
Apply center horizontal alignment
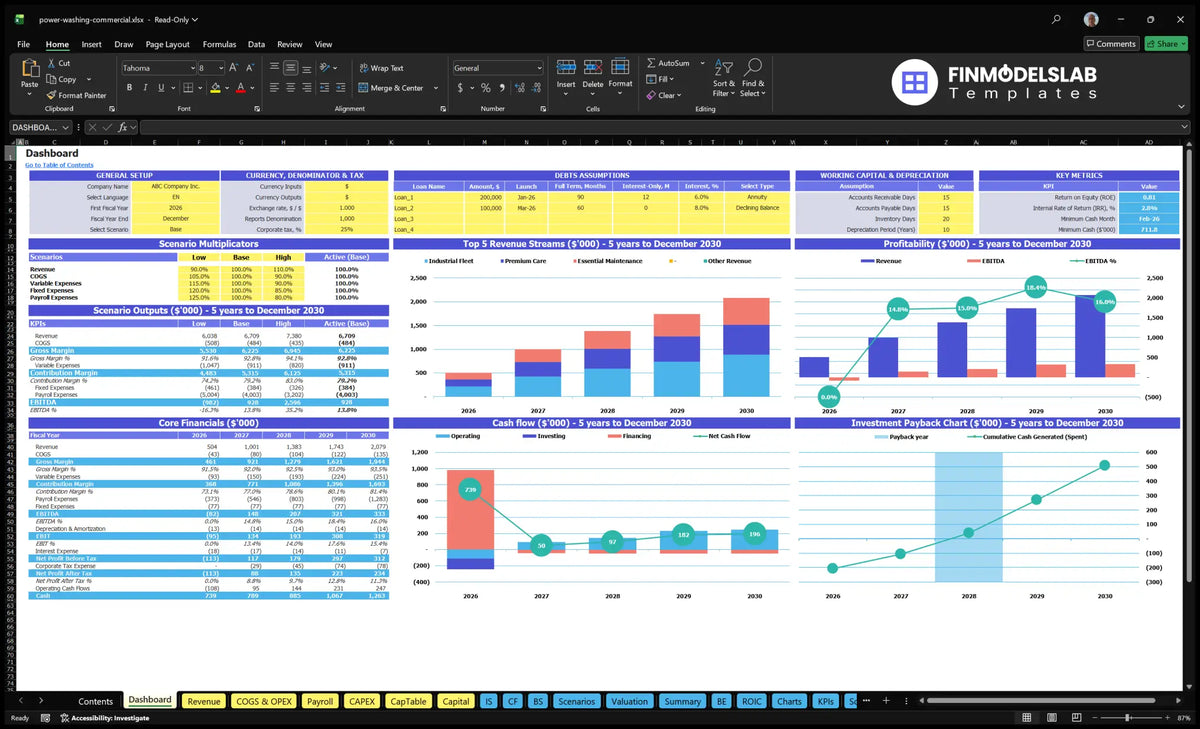[x=290, y=88]
